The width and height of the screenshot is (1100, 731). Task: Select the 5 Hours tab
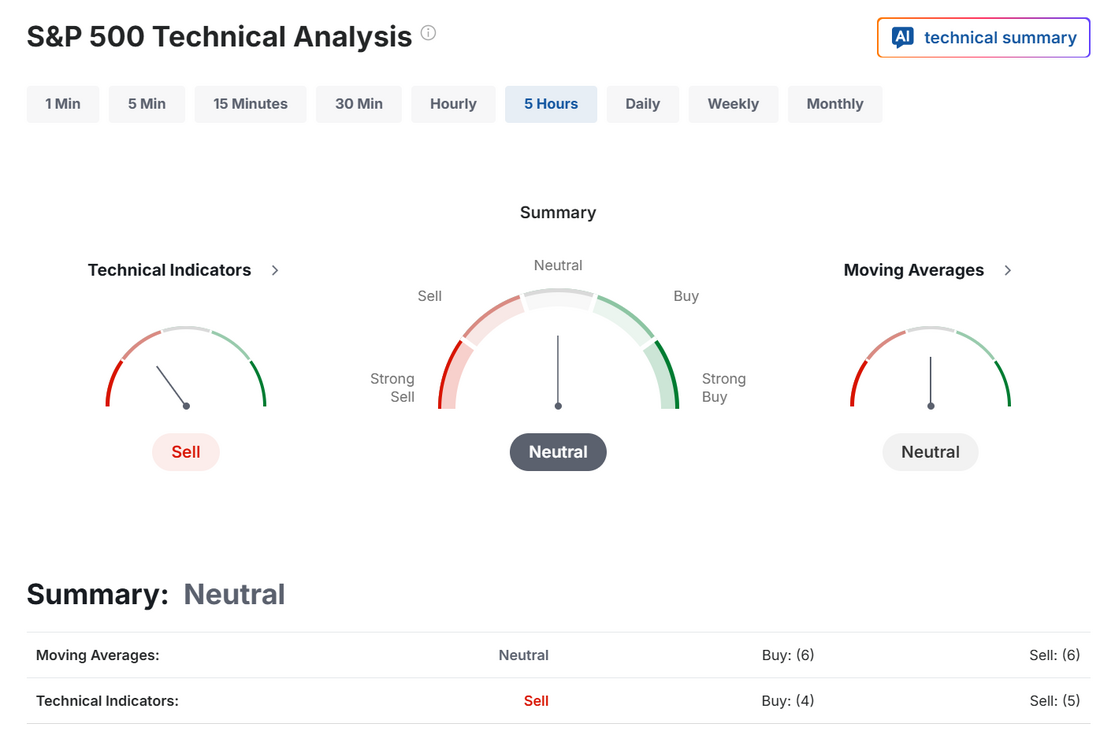[x=551, y=104]
